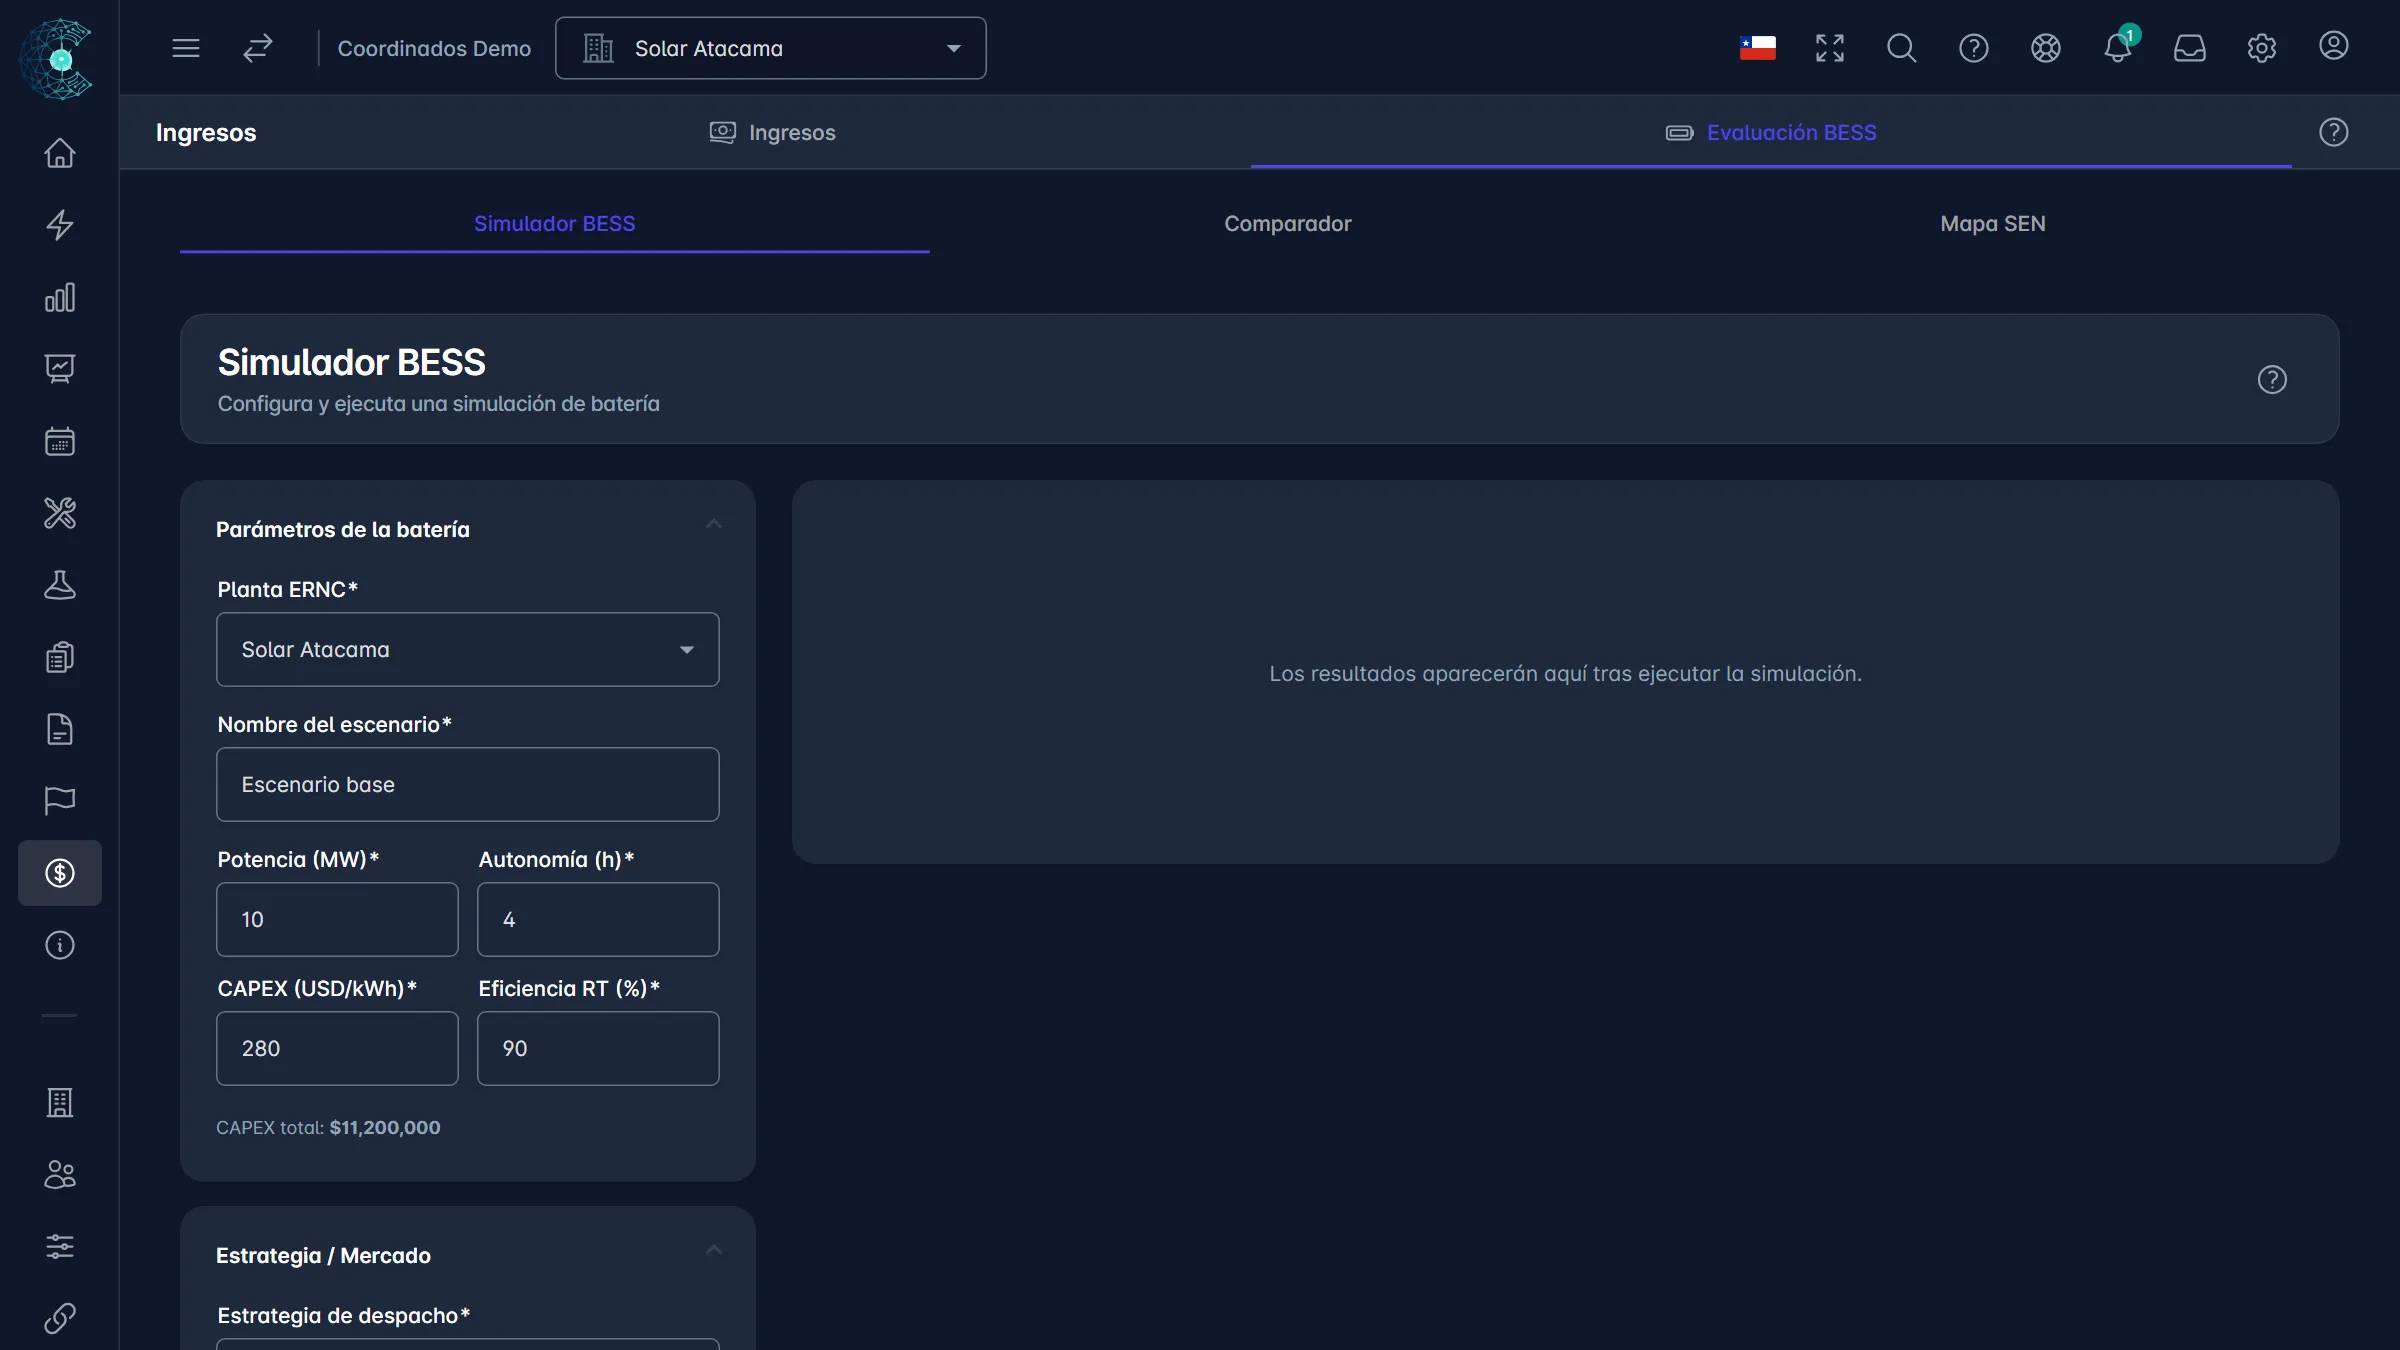Open the users group sidebar icon
Screen dimensions: 2400x1350
point(60,1174)
